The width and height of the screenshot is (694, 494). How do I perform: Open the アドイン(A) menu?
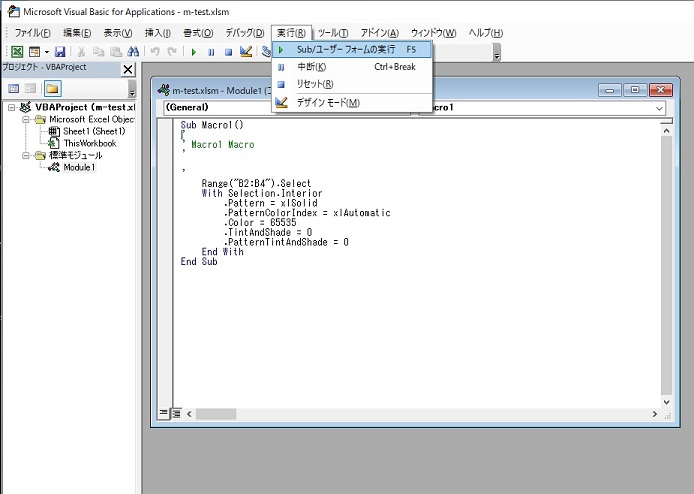(379, 33)
